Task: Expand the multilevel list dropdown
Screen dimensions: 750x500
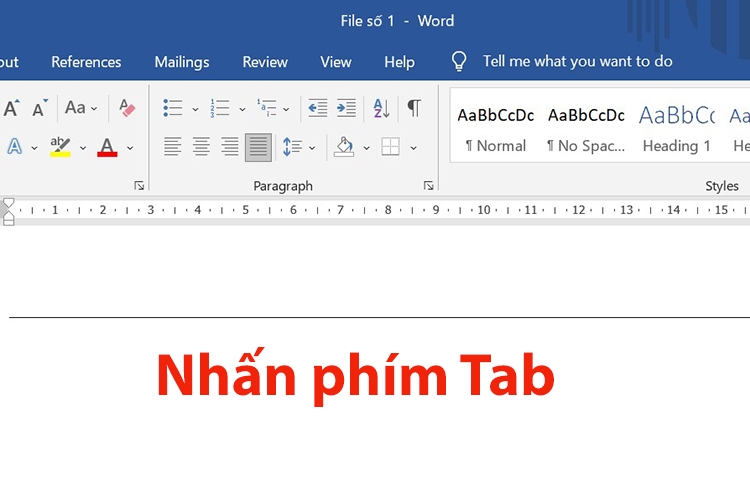Action: [286, 109]
